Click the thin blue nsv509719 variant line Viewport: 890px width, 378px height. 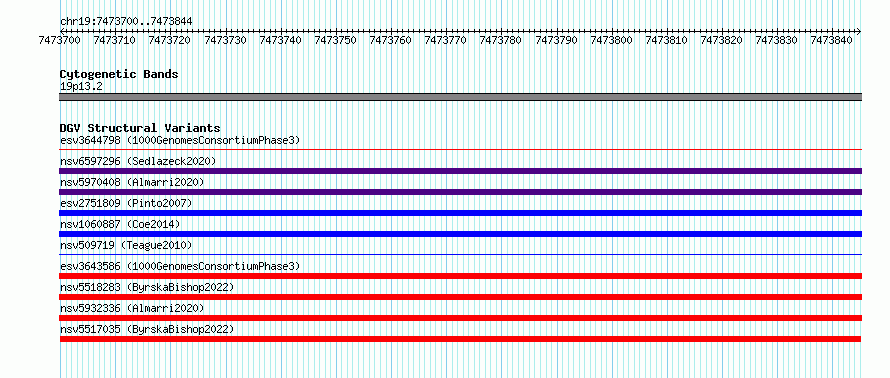[460, 254]
